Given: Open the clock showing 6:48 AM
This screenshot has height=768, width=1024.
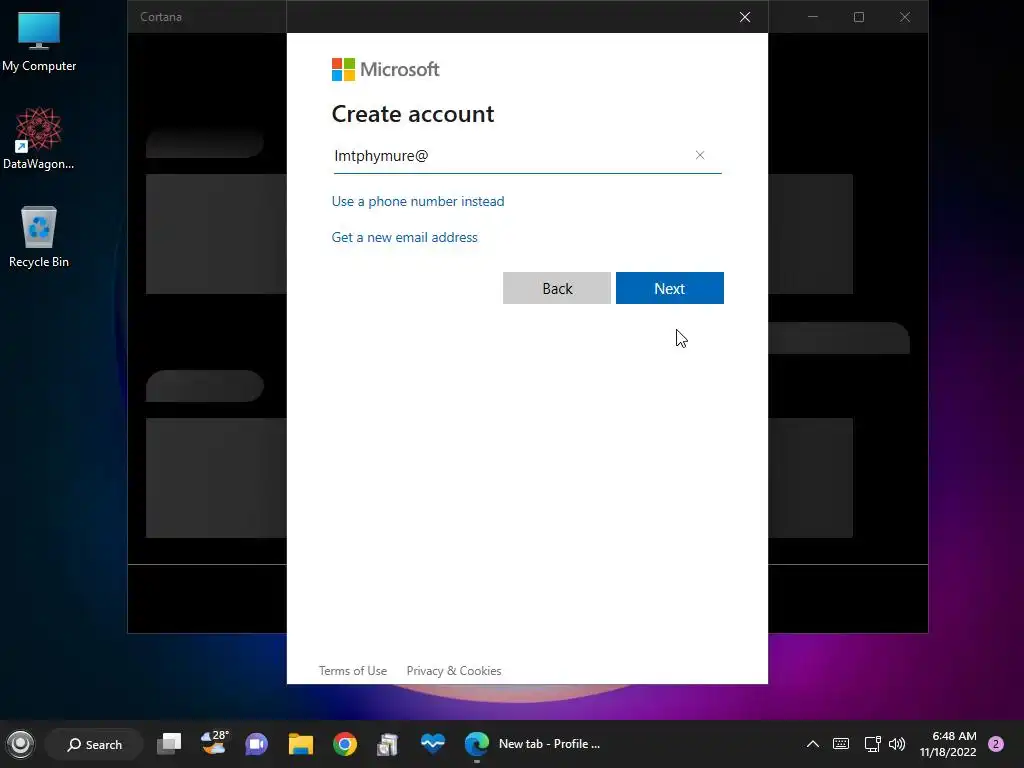Looking at the screenshot, I should [948, 744].
